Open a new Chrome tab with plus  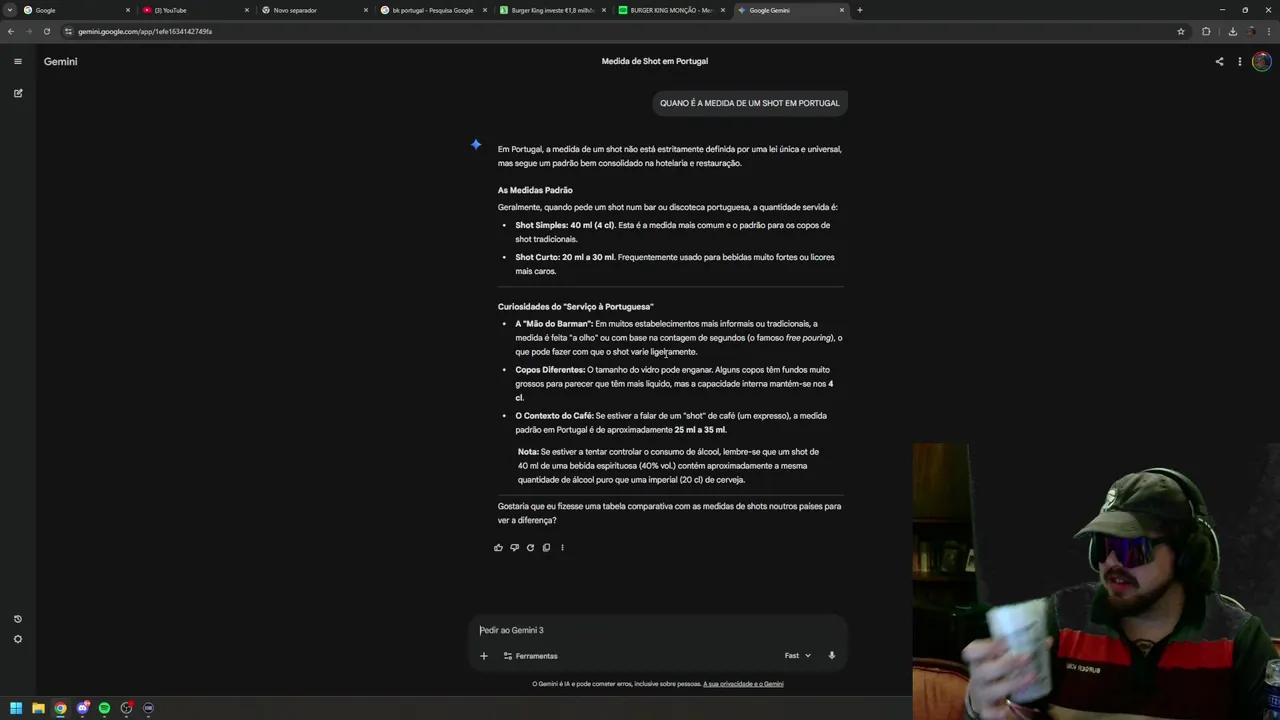pos(860,10)
